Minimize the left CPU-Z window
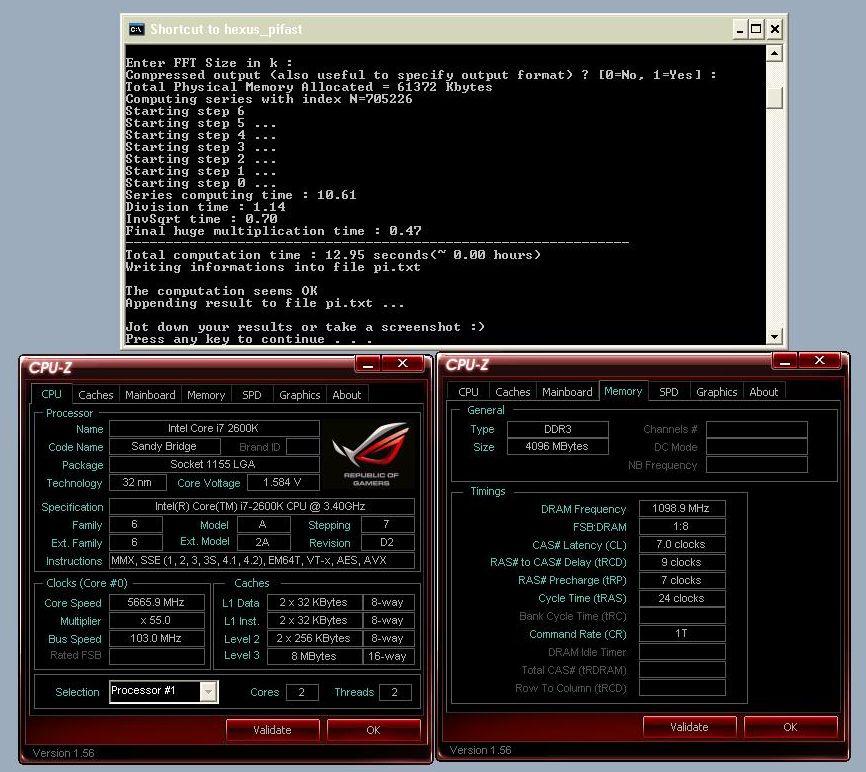866x772 pixels. click(x=368, y=363)
